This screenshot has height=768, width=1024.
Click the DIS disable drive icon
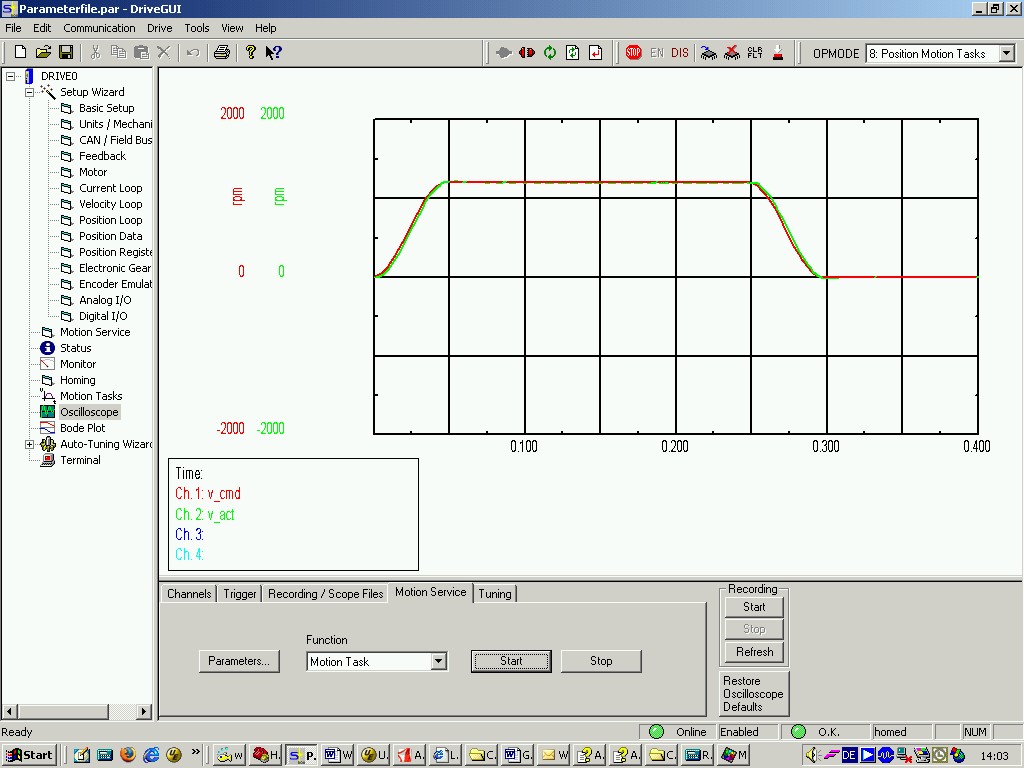click(x=680, y=53)
